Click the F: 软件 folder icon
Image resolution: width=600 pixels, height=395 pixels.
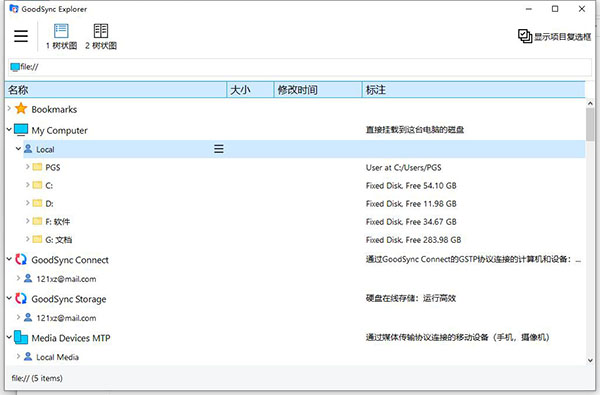(37, 221)
